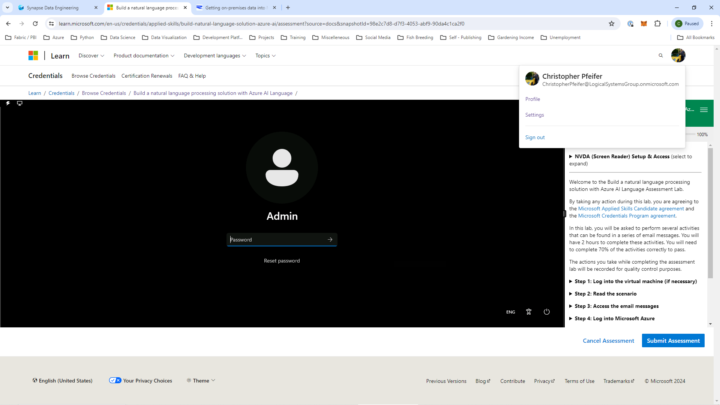Viewport: 720px width, 405px height.
Task: Click the accessibility icon on login screen
Action: (x=528, y=312)
